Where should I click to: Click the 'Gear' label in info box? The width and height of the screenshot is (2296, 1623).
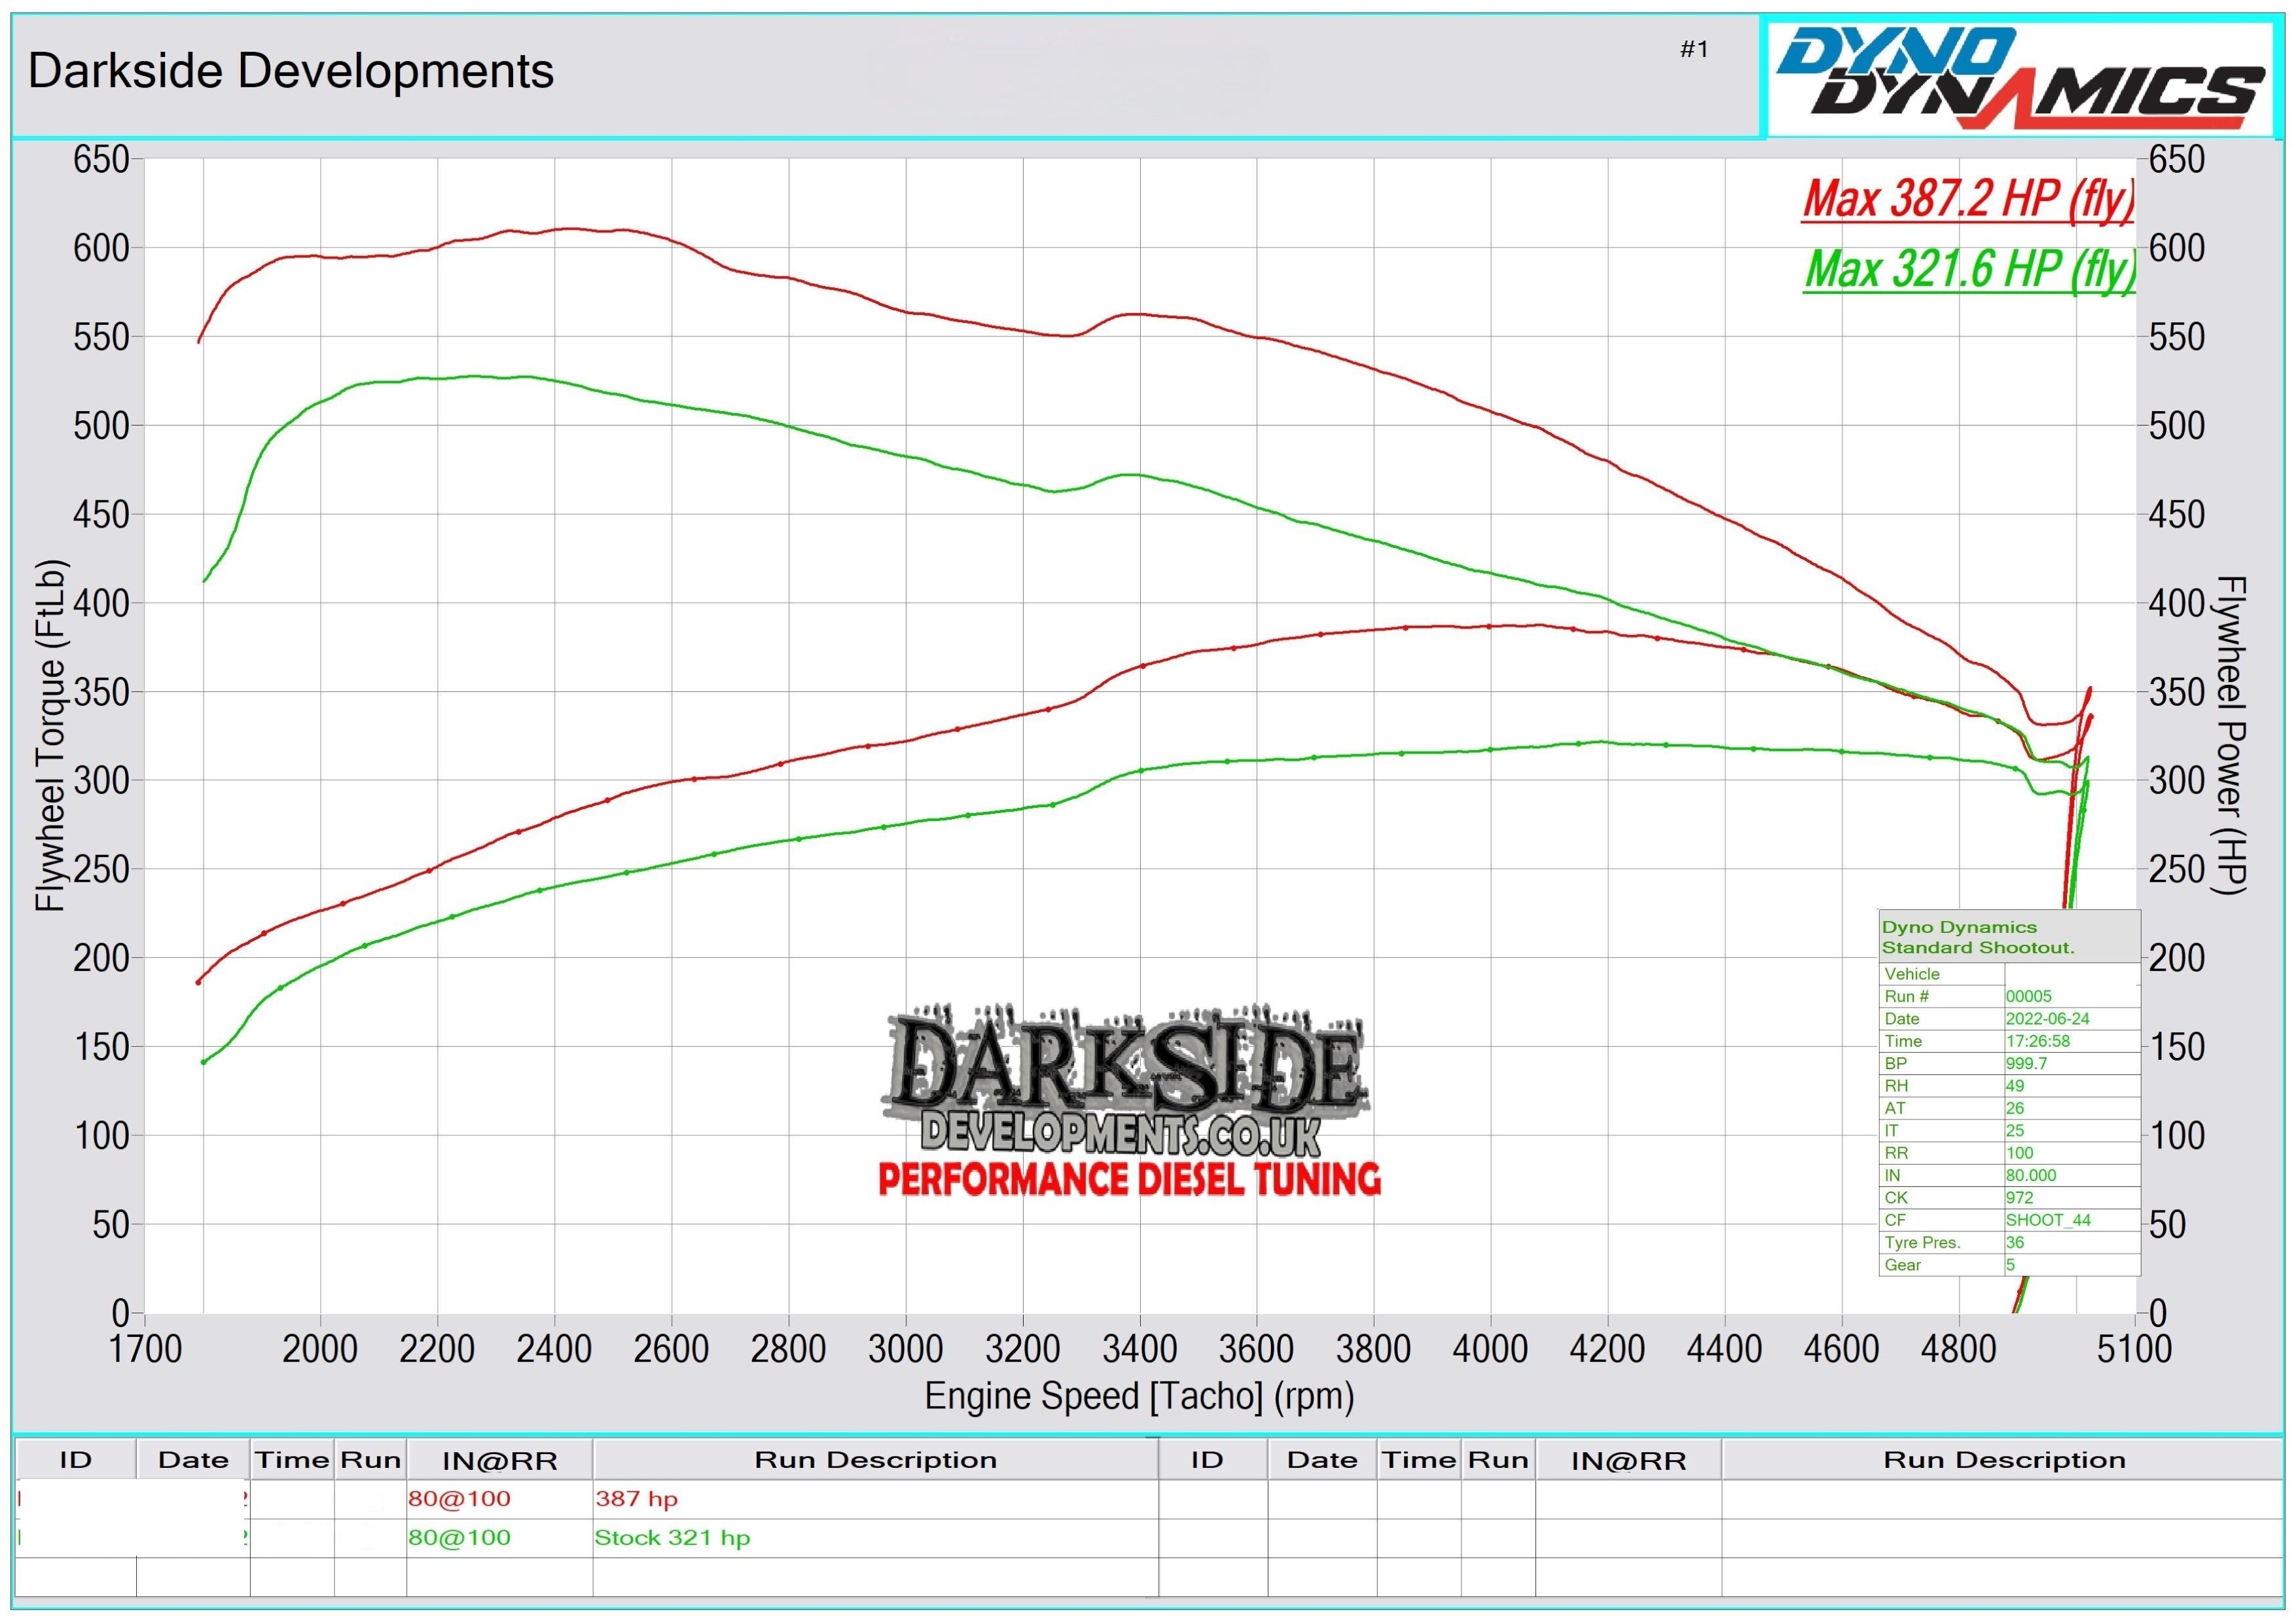1902,1265
